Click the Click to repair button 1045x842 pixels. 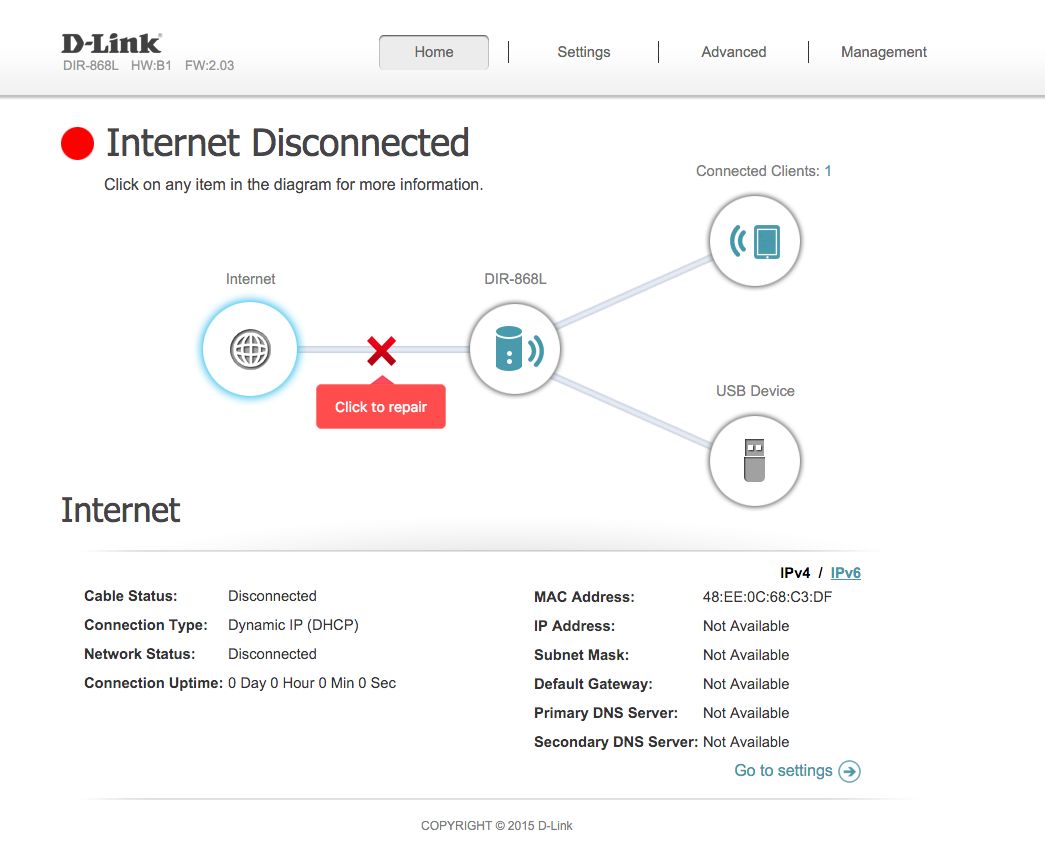point(381,407)
